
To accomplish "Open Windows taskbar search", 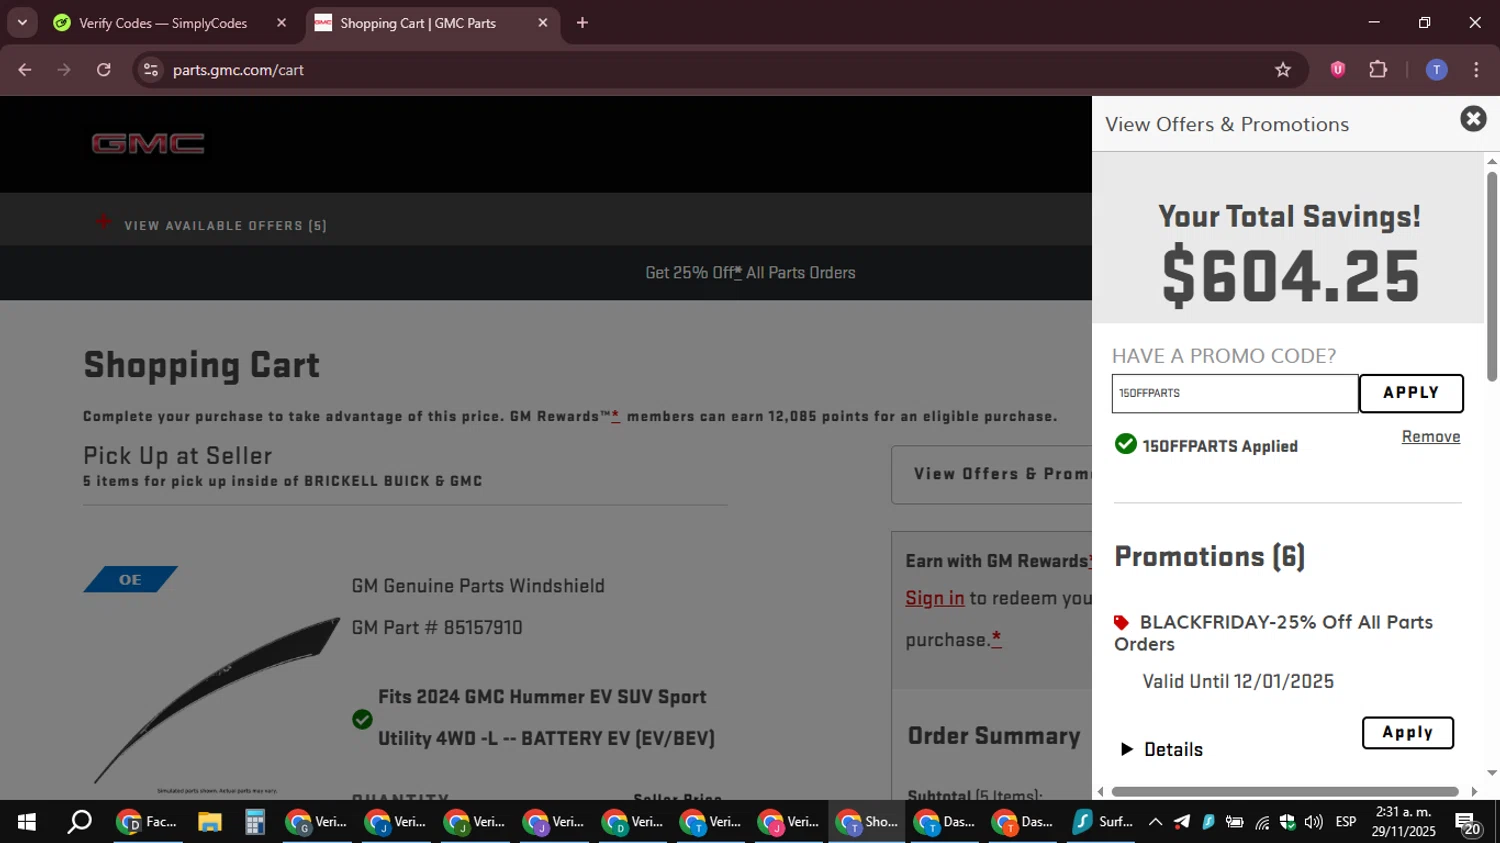I will [x=79, y=822].
